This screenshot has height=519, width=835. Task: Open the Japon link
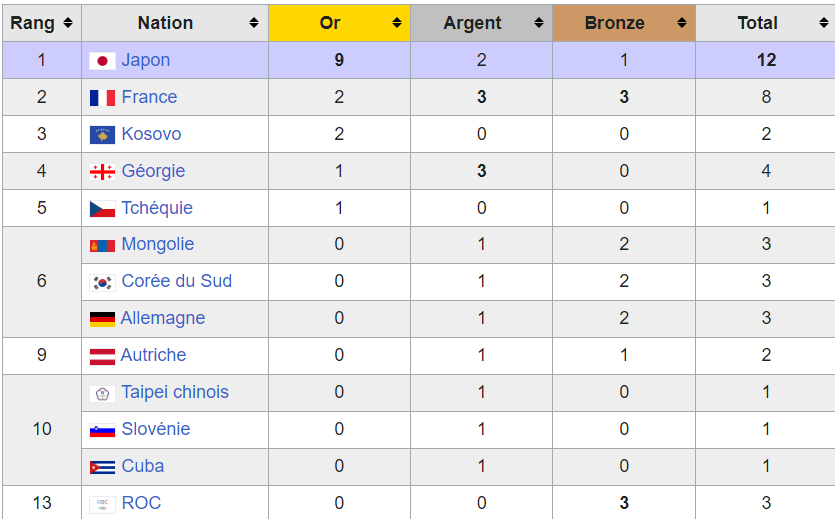click(146, 60)
